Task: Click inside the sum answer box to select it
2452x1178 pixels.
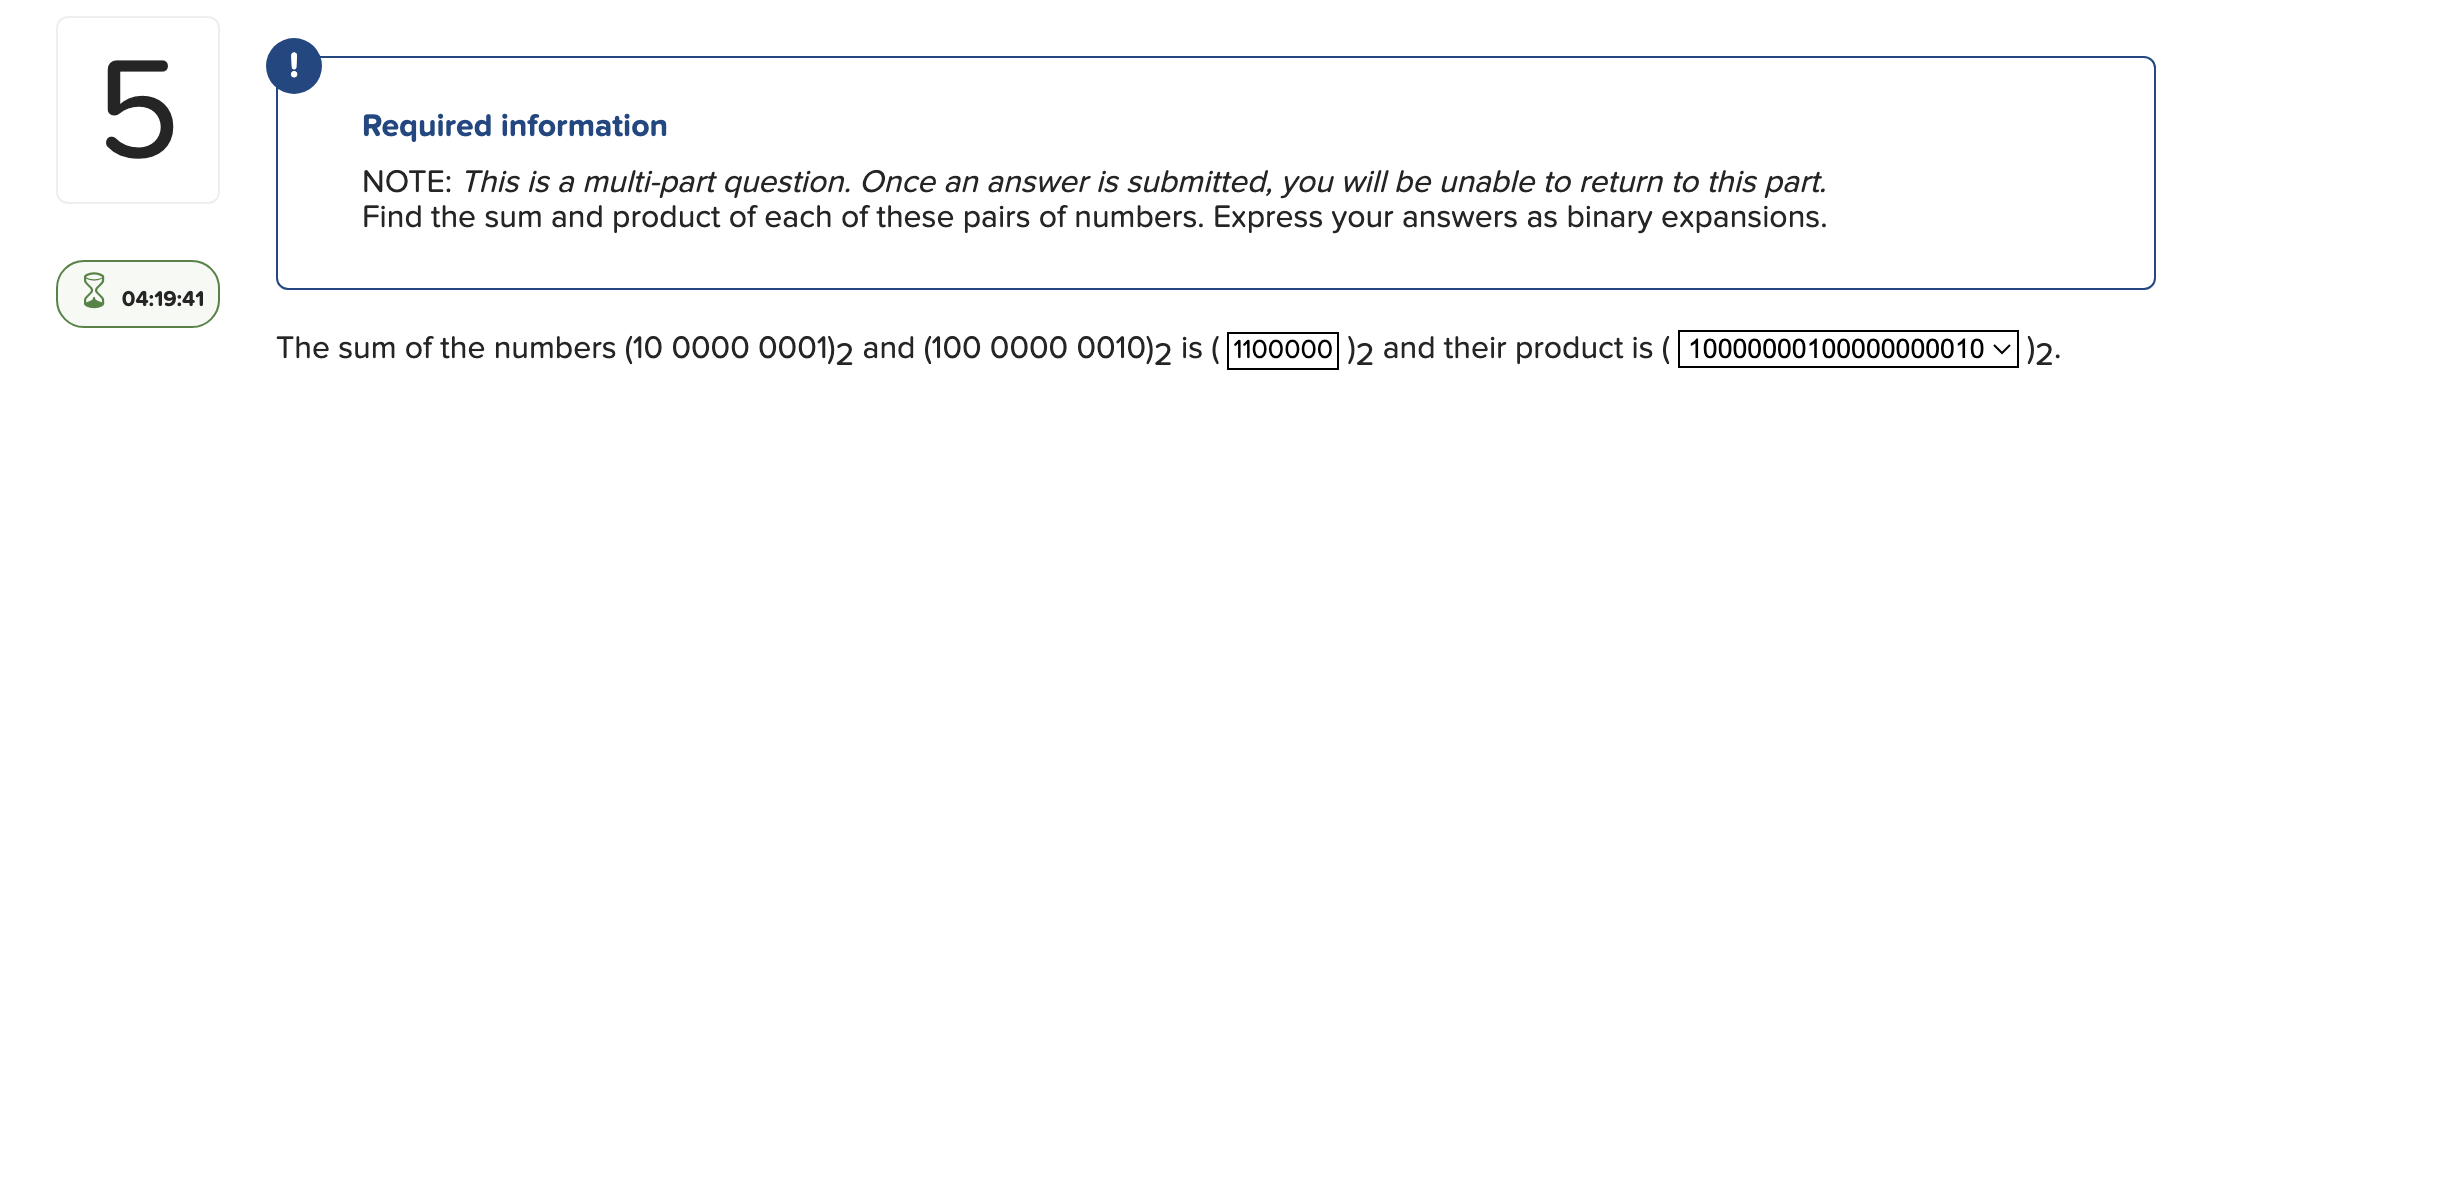Action: (x=1284, y=349)
